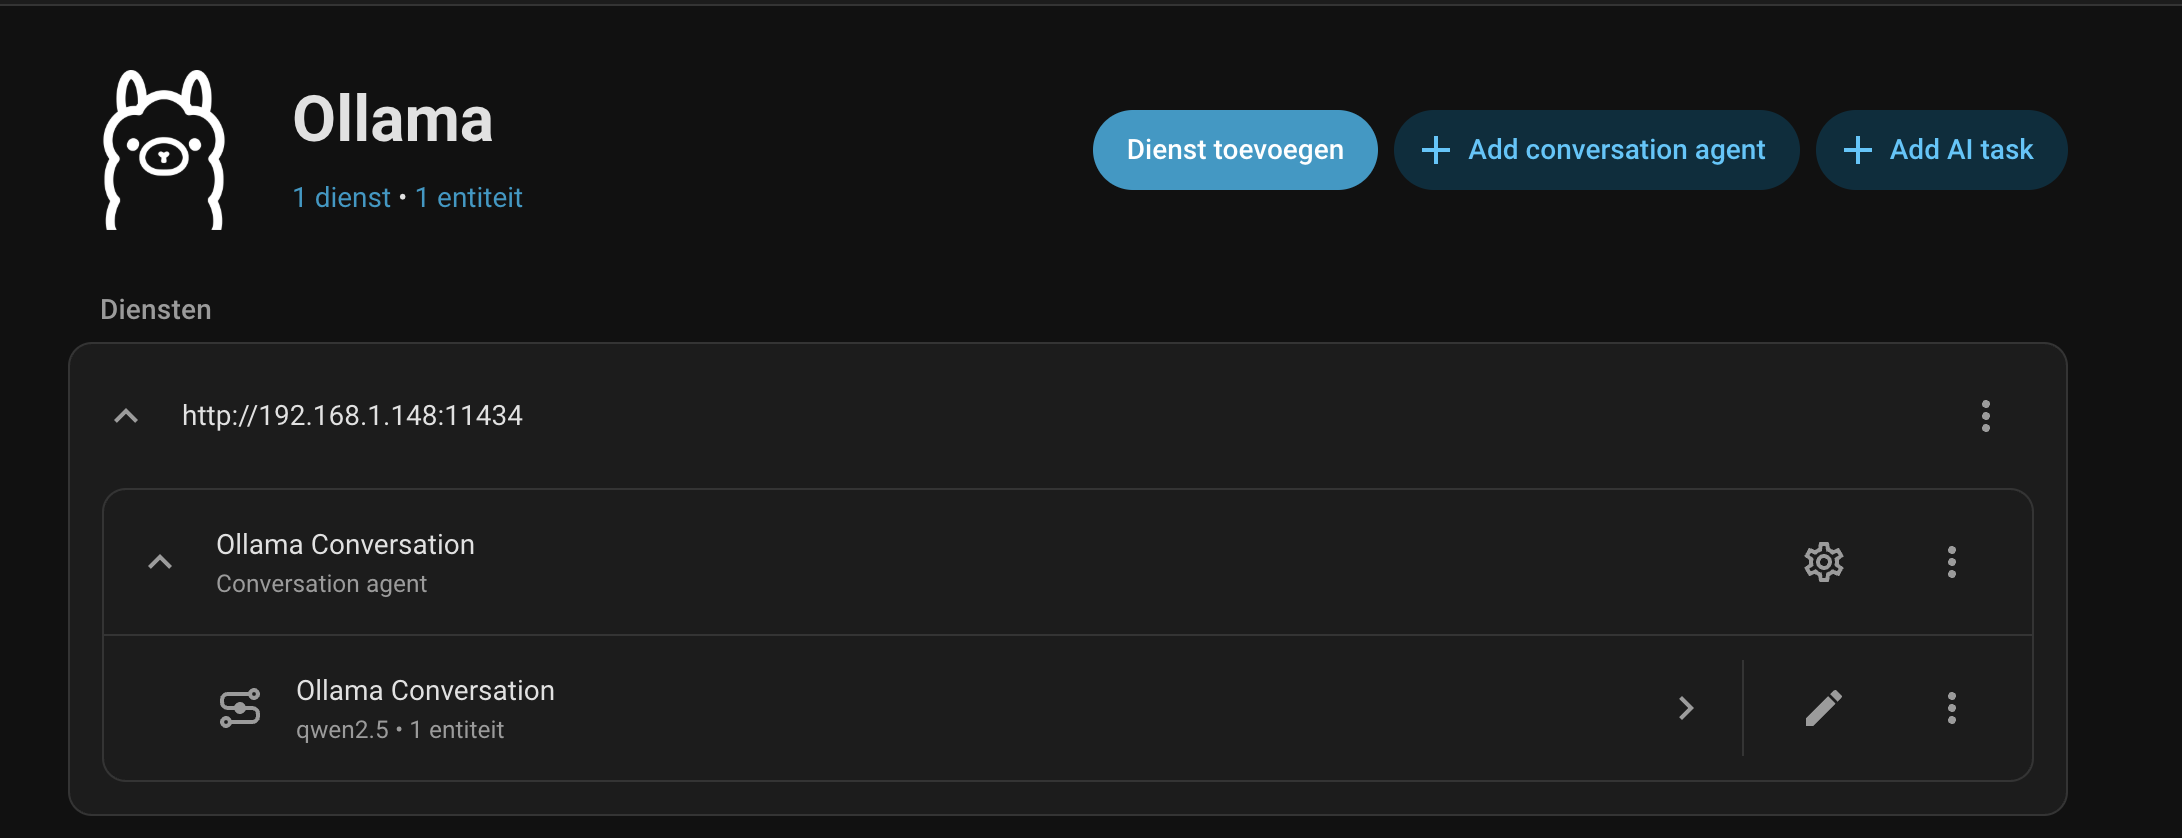The width and height of the screenshot is (2182, 838).
Task: Collapse the Ollama Conversation agent group
Action: 160,562
